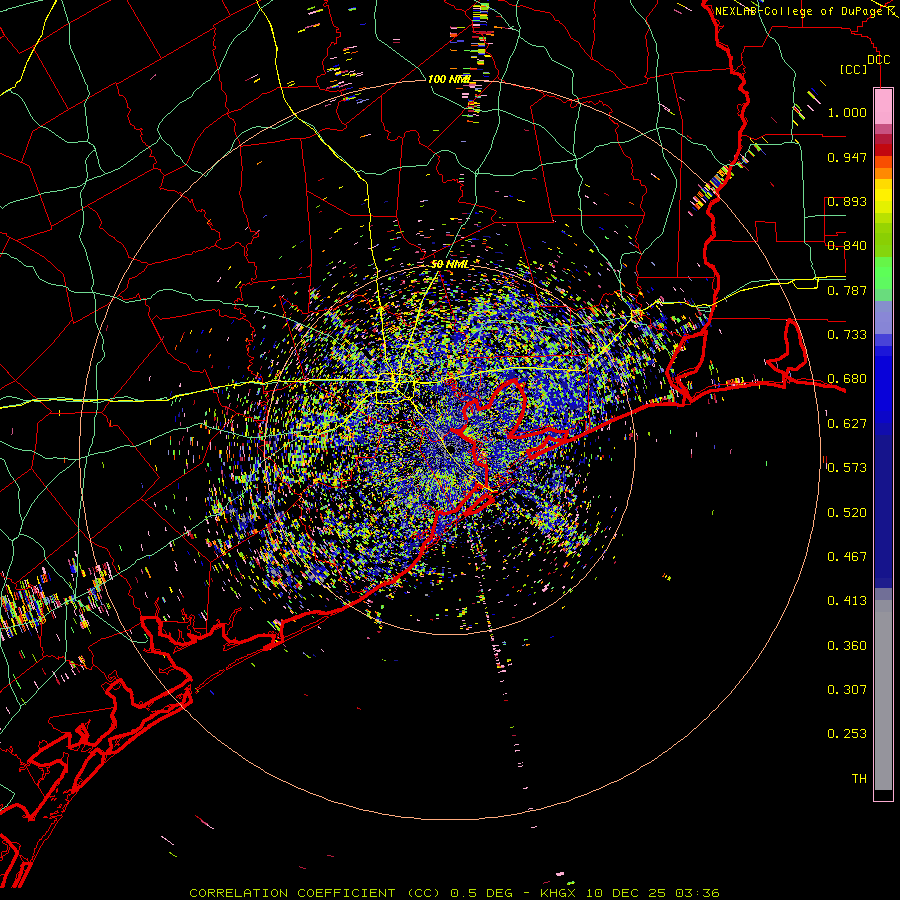Select the 0.253 scale value
Screen dimensions: 900x900
847,734
